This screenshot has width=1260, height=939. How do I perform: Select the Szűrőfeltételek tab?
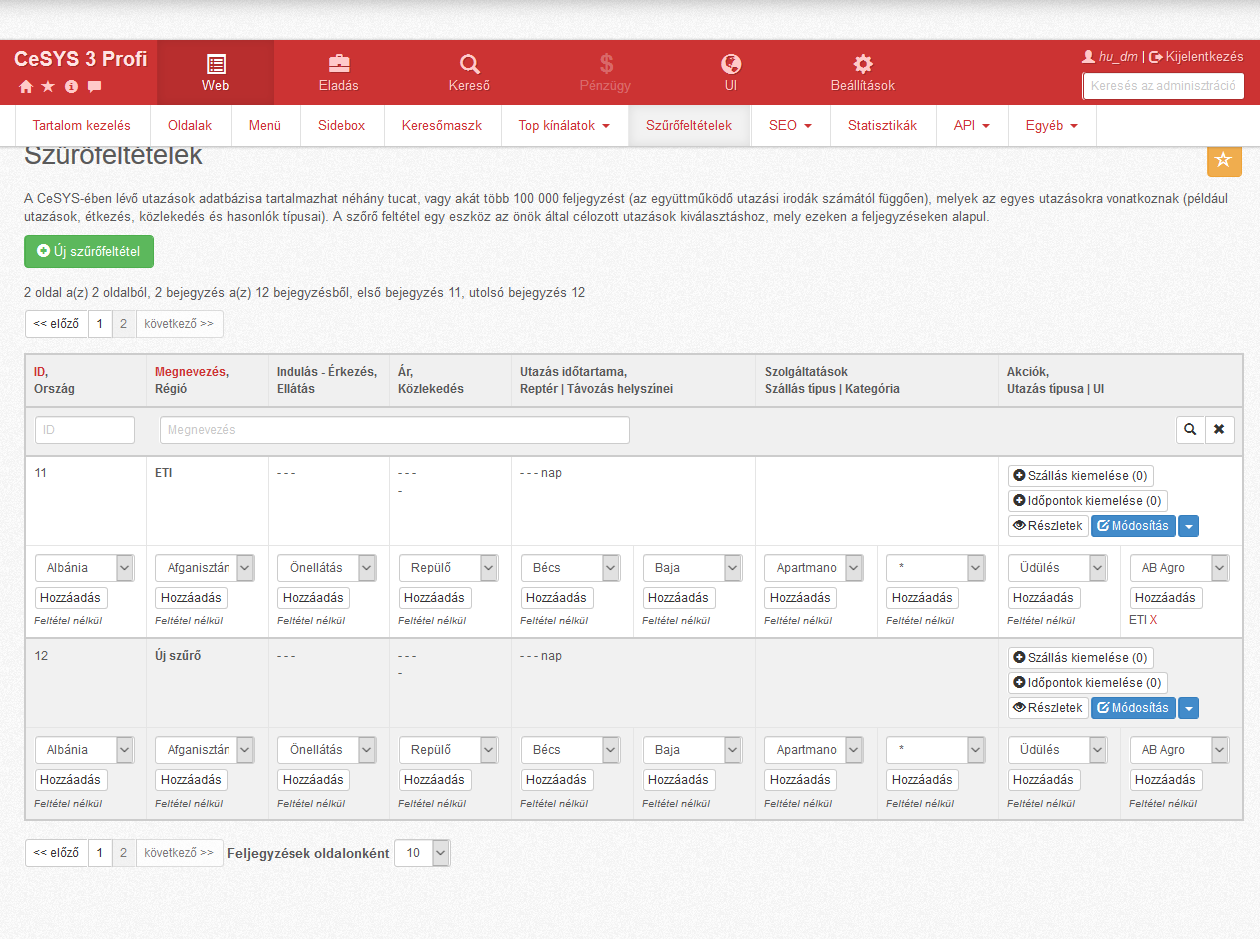[689, 126]
